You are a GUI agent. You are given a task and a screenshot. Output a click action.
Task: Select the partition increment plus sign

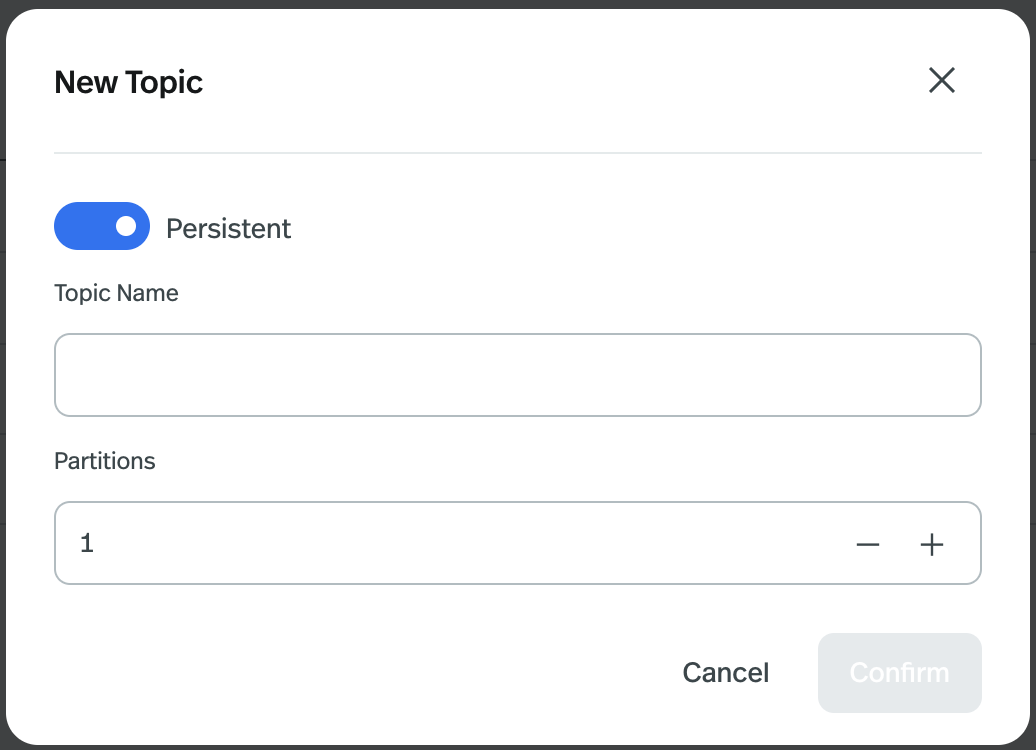pos(932,544)
